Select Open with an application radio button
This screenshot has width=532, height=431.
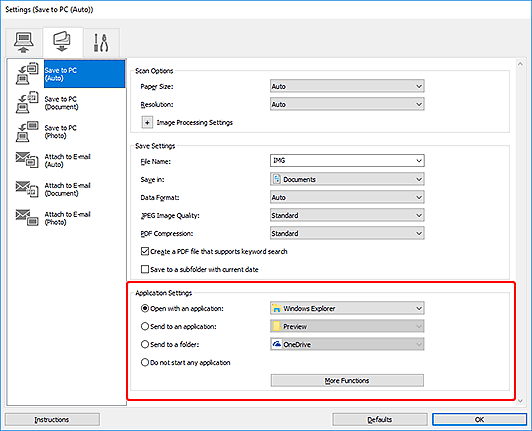(145, 308)
